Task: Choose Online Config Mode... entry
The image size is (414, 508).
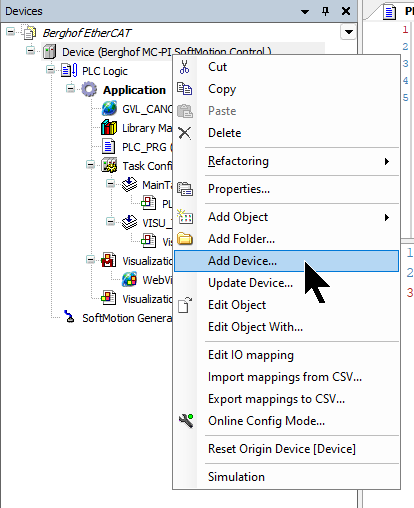Action: [287, 421]
